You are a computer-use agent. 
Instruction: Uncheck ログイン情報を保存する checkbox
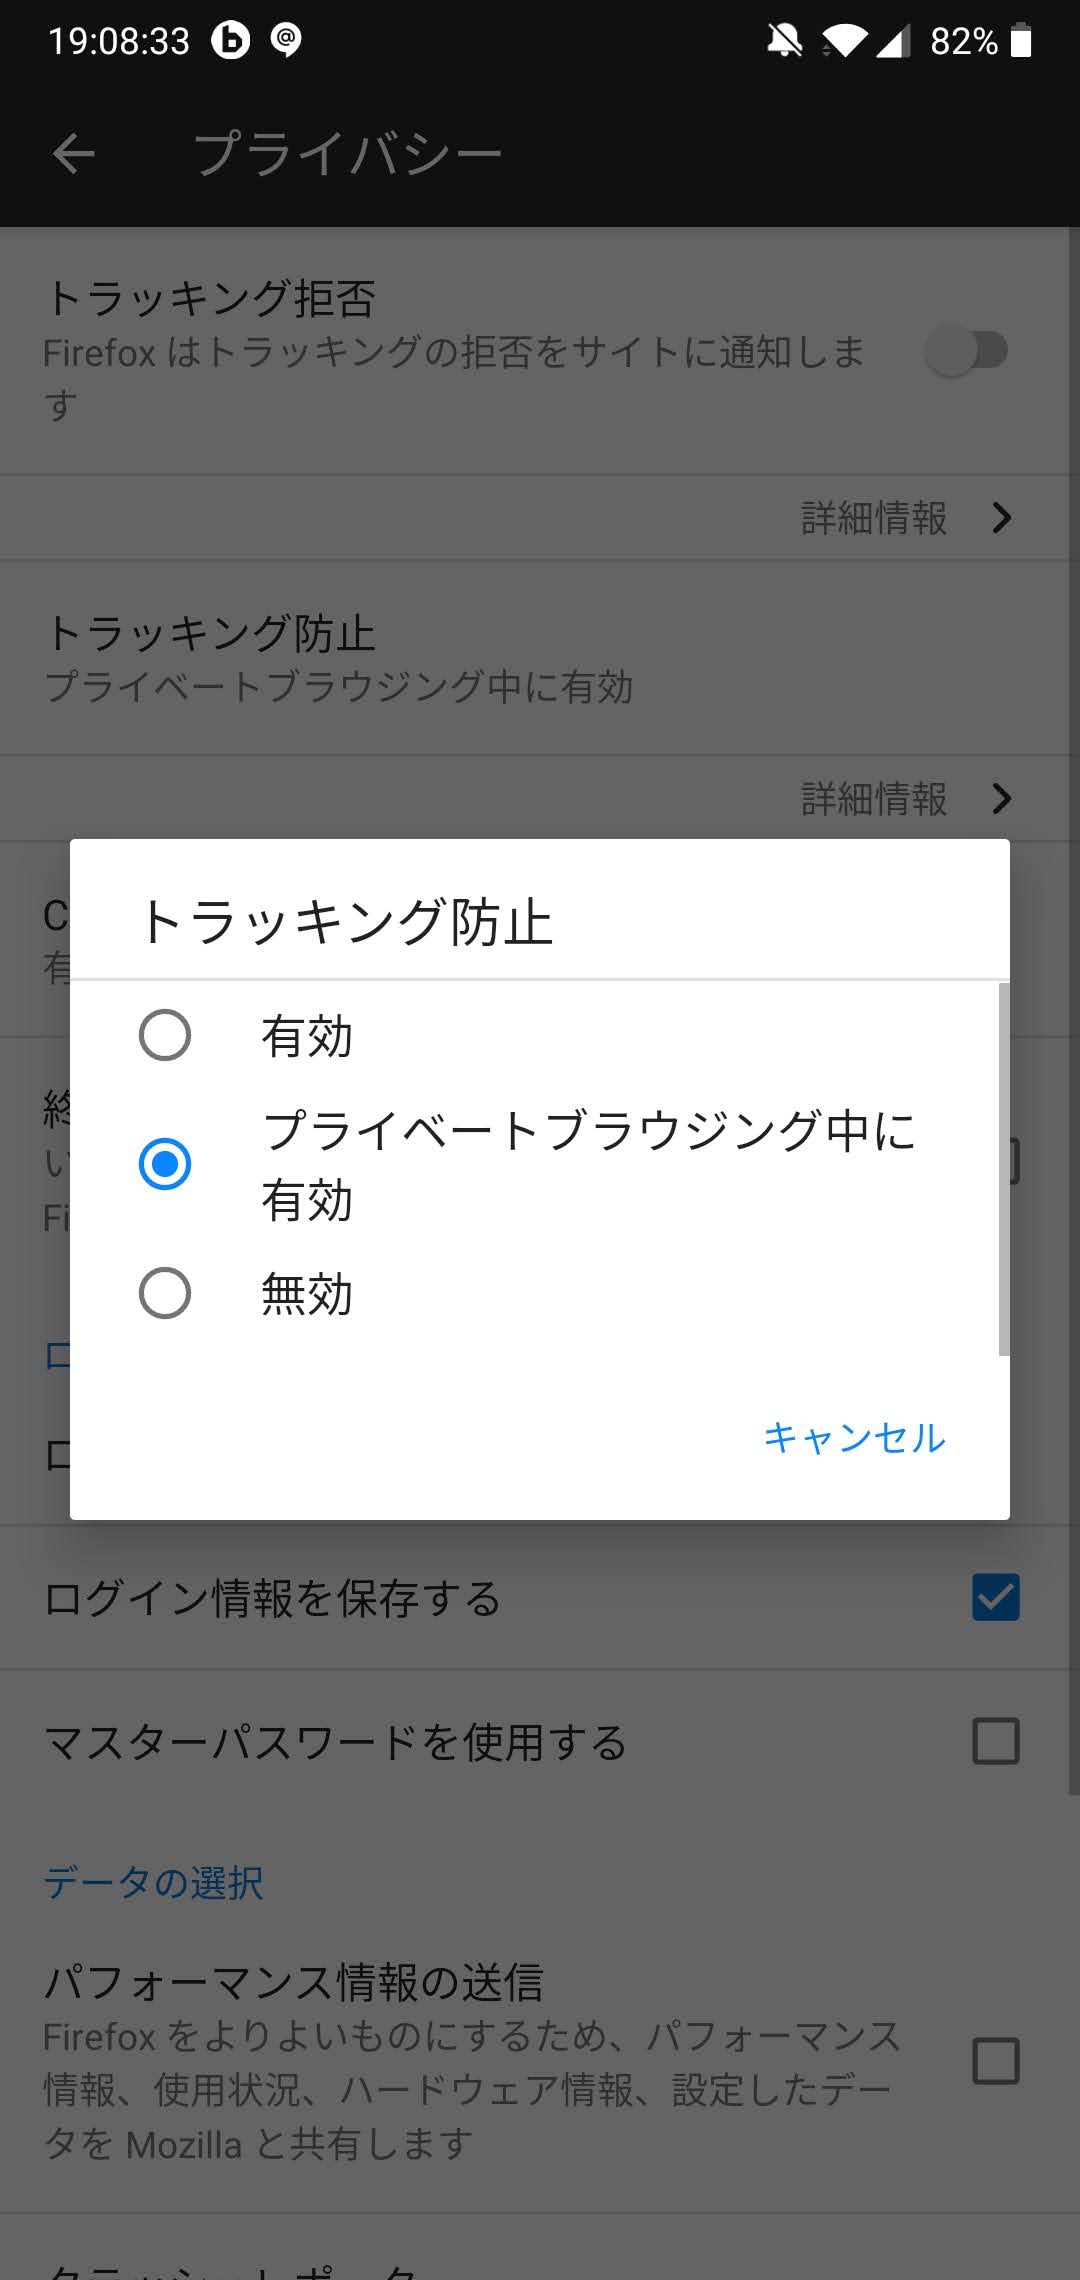[996, 1597]
